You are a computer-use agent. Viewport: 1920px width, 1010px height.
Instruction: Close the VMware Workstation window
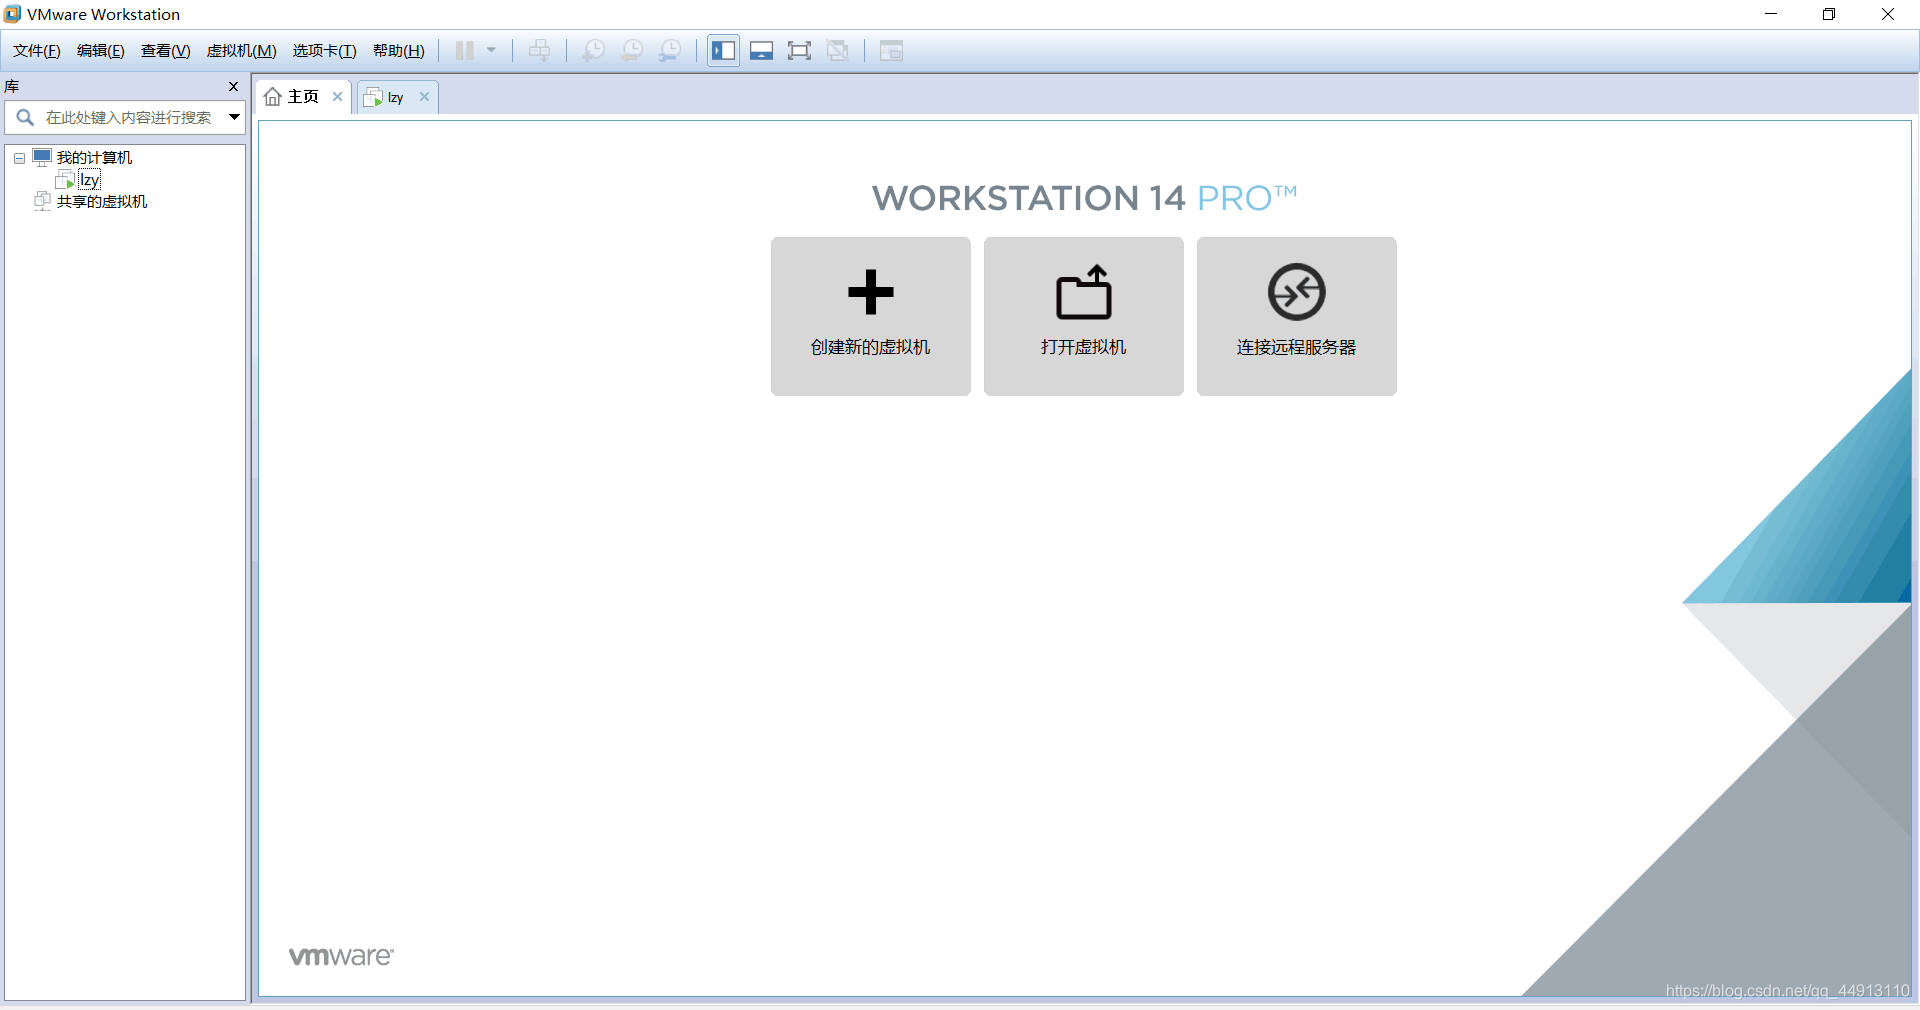tap(1888, 14)
